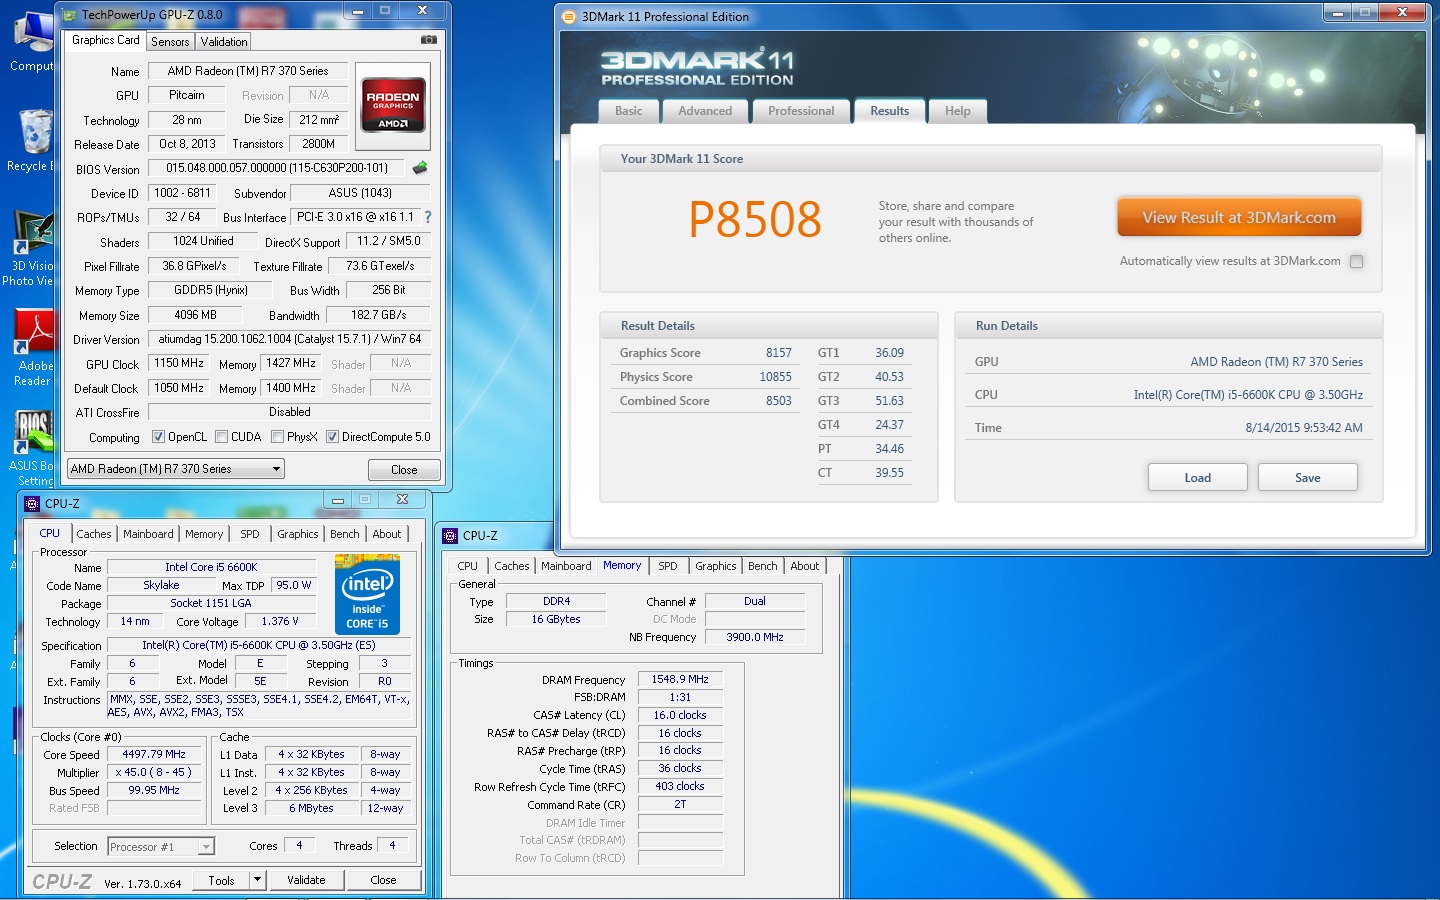
Task: Open SPD tab in left CPU-Z window
Action: click(x=250, y=534)
